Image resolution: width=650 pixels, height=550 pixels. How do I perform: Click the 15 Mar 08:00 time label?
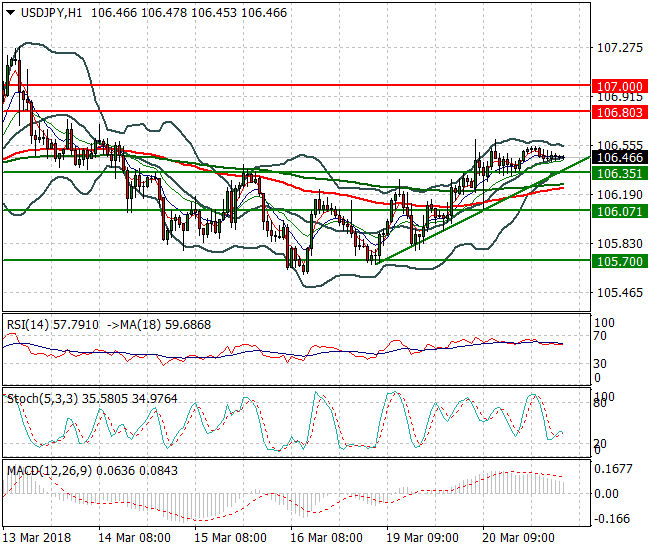(x=230, y=538)
